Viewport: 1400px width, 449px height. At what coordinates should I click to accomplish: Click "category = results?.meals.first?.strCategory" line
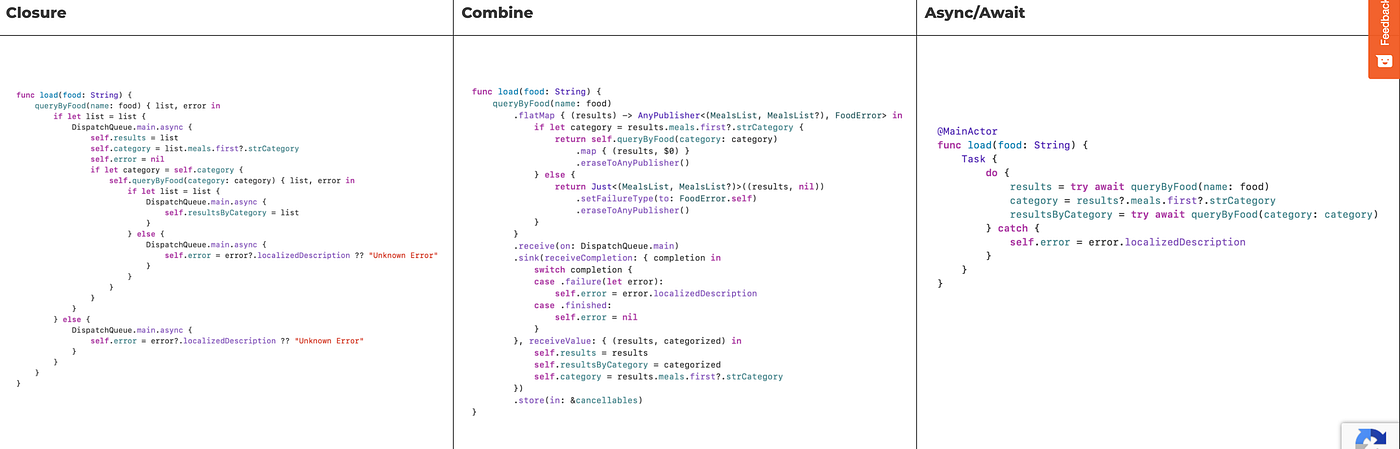(x=1142, y=201)
